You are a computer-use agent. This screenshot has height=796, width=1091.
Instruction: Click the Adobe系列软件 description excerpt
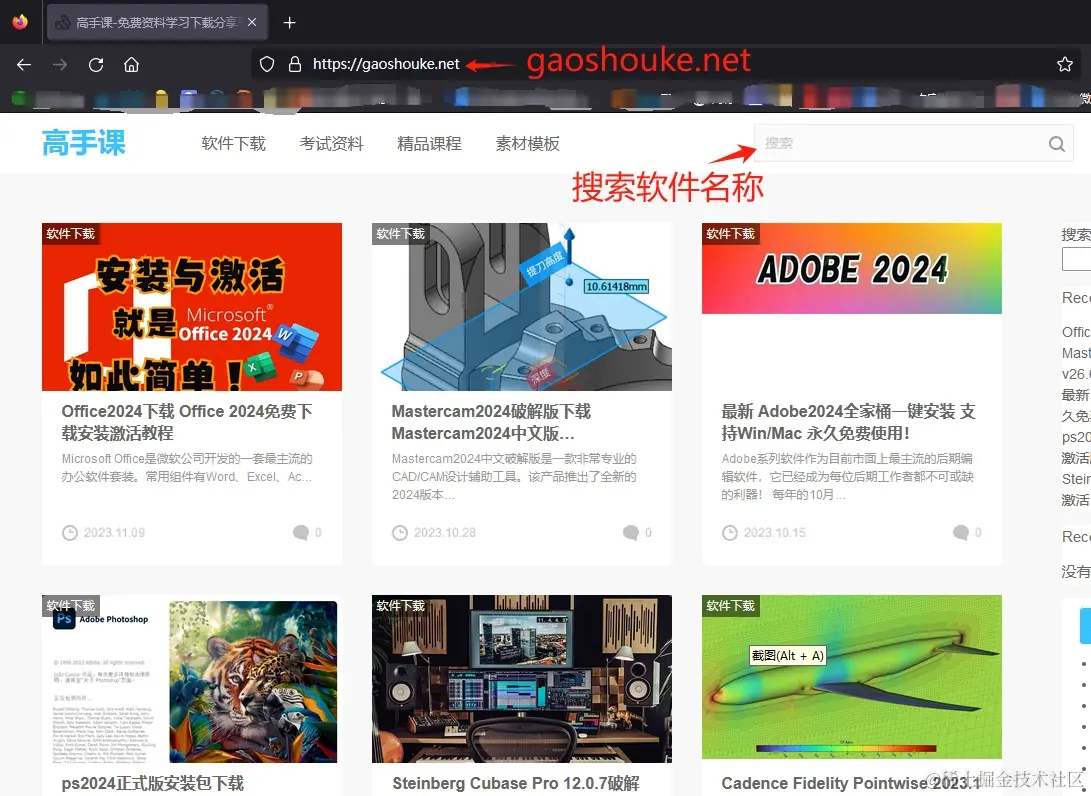(847, 477)
